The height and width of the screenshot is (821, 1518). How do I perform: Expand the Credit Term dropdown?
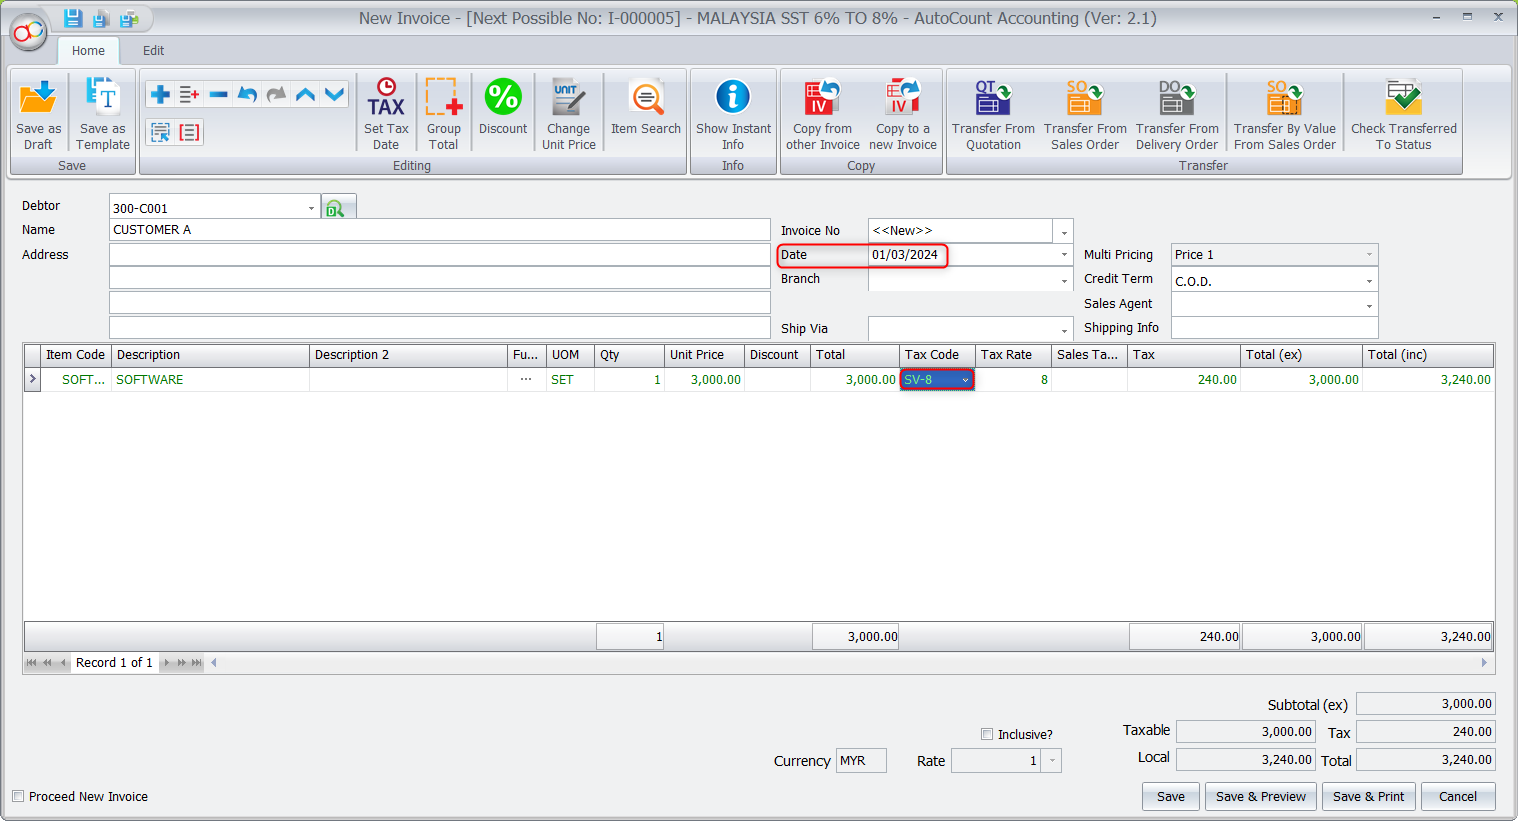(1369, 282)
